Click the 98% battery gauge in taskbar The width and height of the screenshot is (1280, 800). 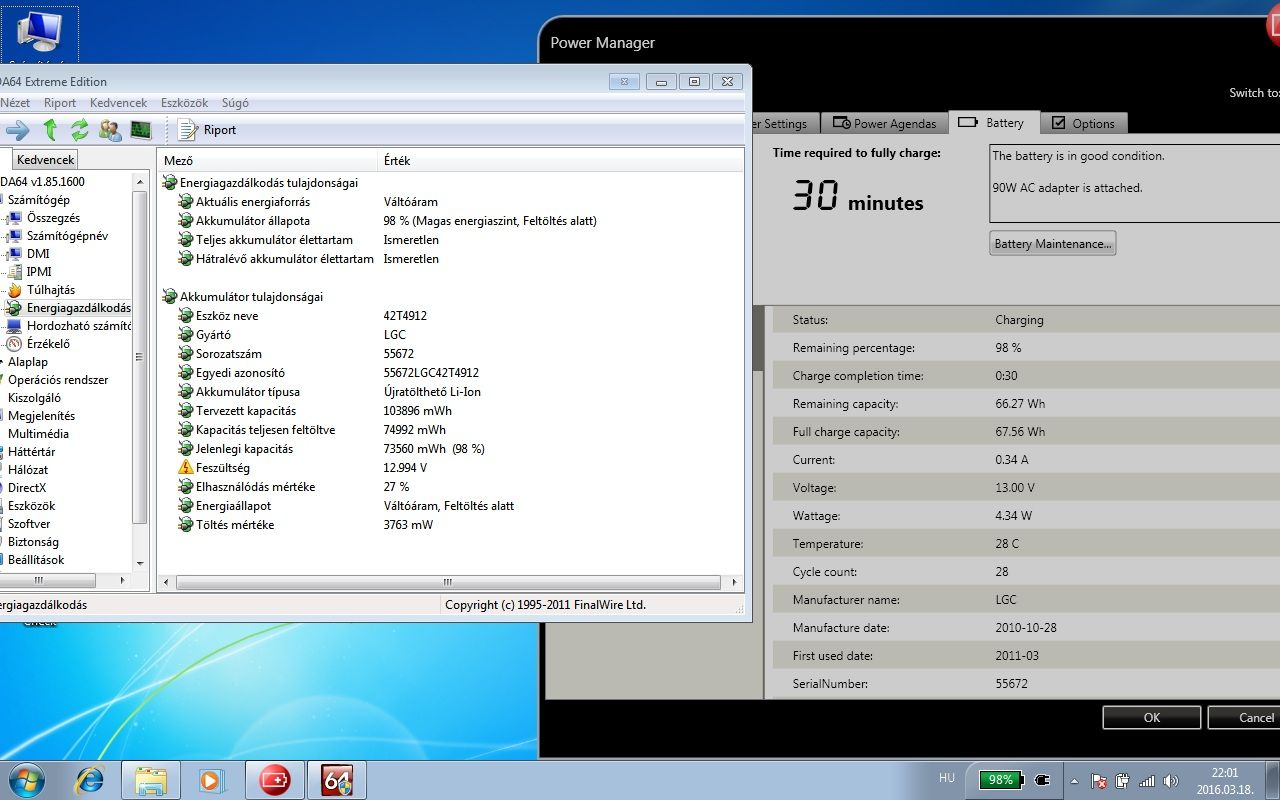(x=1001, y=780)
